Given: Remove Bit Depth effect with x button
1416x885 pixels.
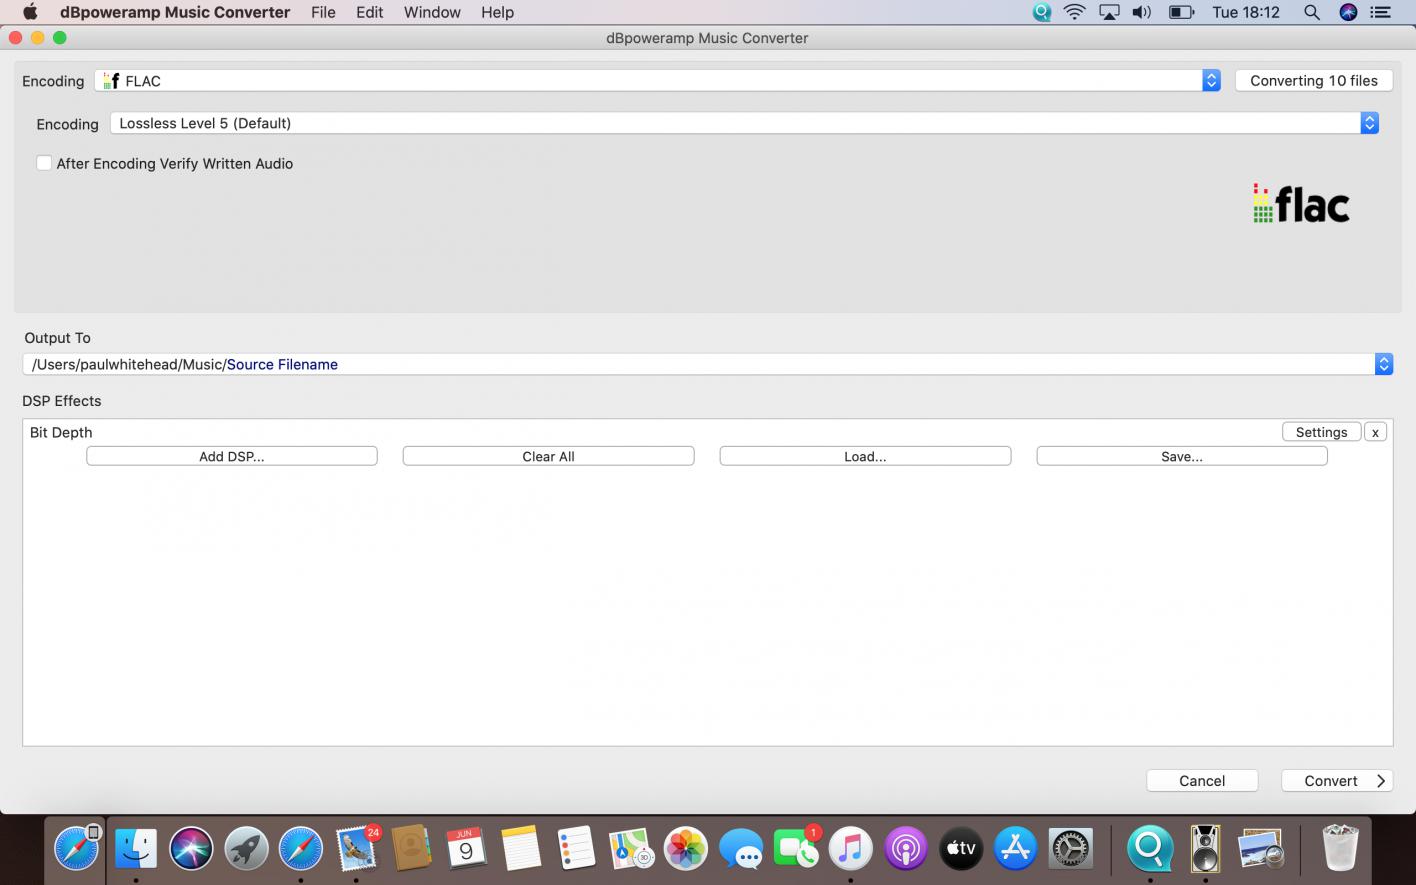Looking at the screenshot, I should tap(1375, 432).
